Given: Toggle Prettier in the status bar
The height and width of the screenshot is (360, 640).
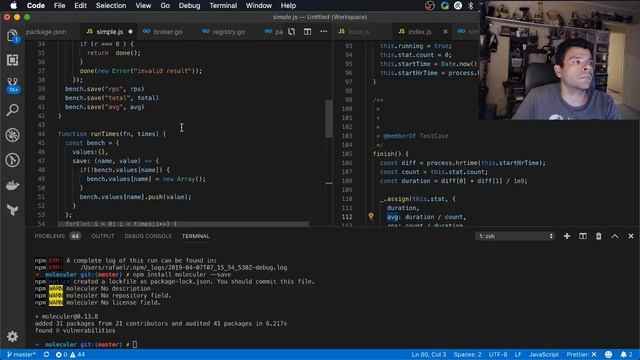Looking at the screenshot, I should 581,354.
